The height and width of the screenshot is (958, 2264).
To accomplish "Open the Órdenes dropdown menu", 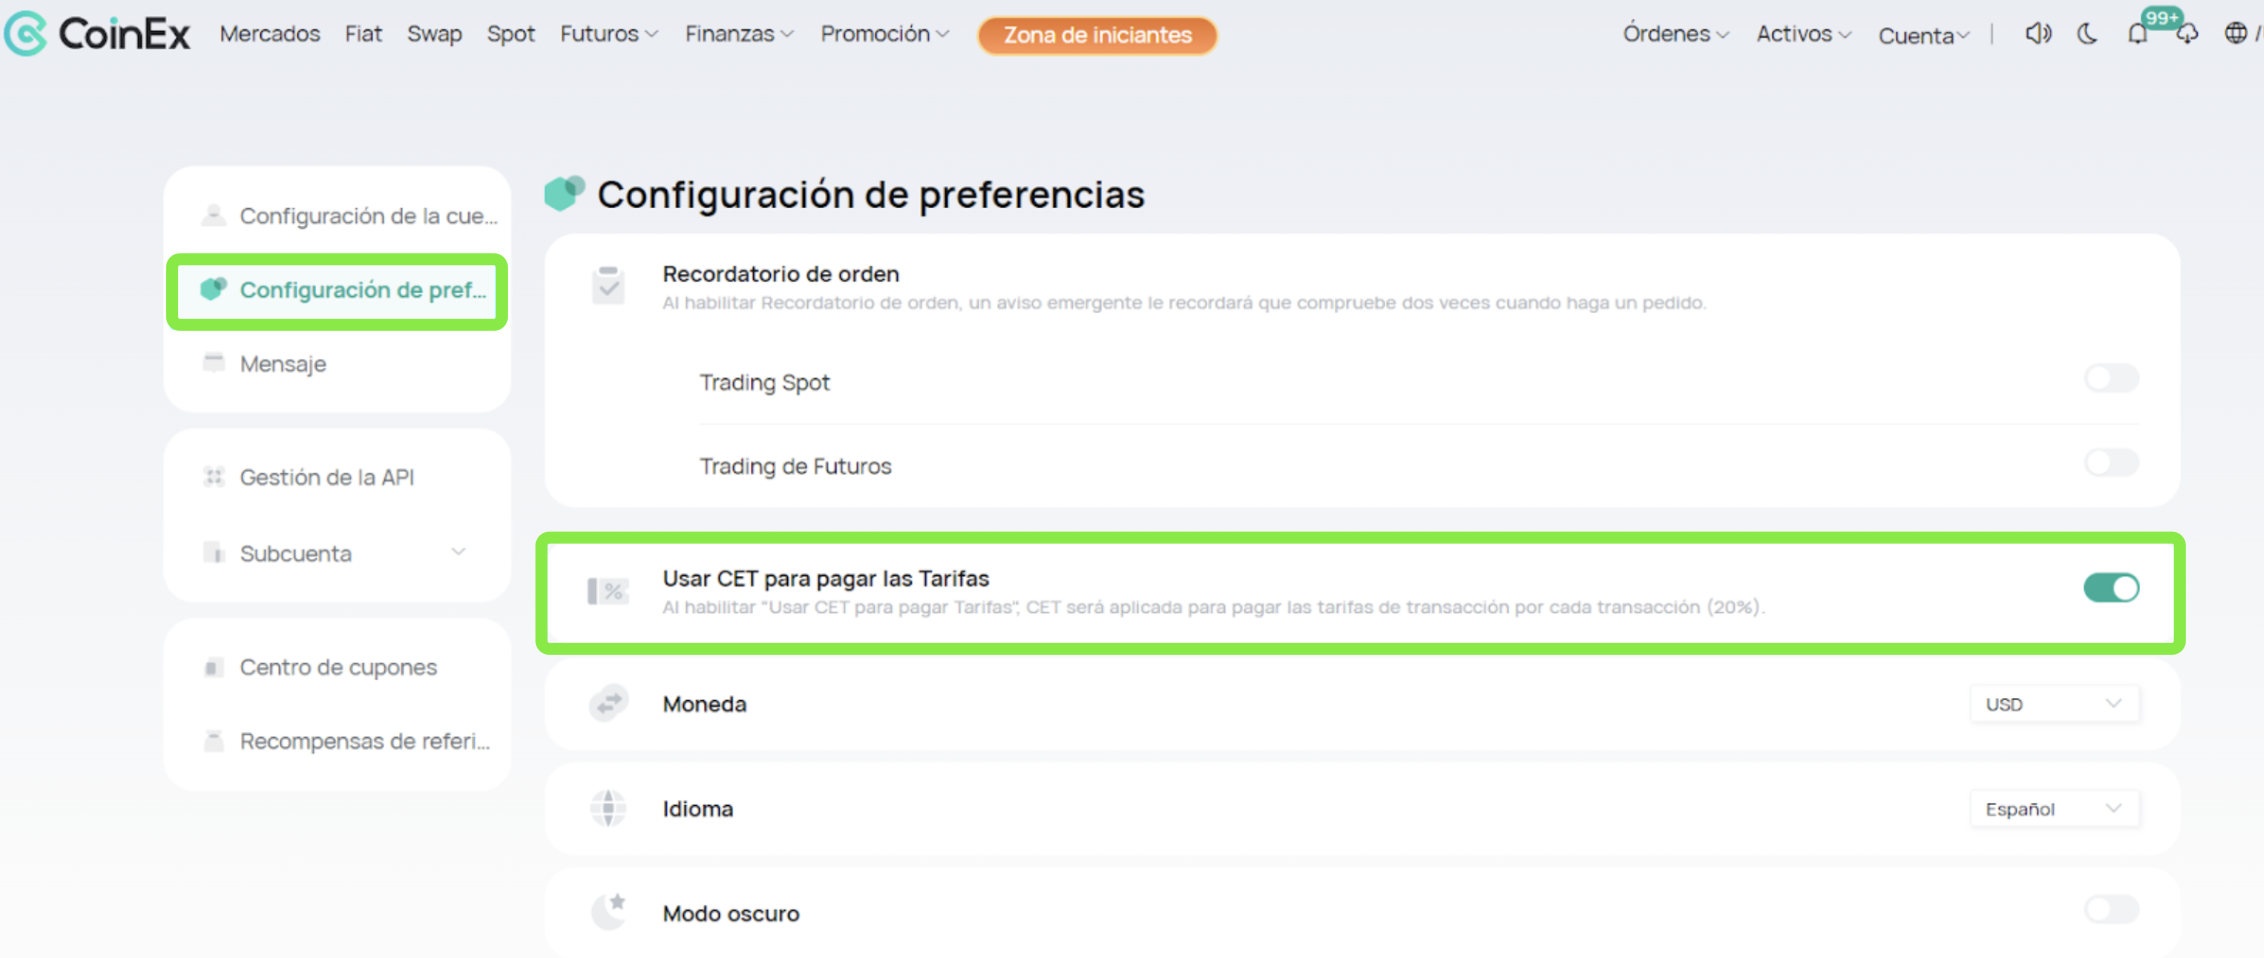I will click(1675, 34).
